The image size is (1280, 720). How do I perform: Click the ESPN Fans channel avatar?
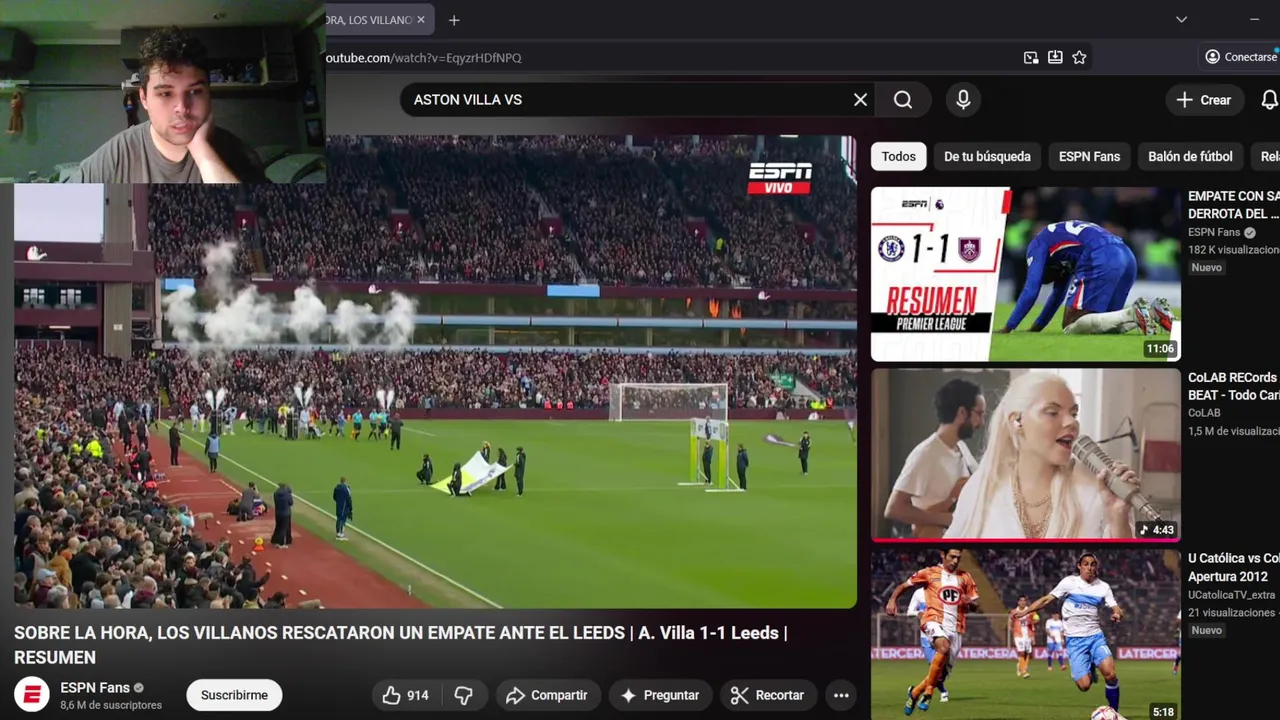coord(32,695)
